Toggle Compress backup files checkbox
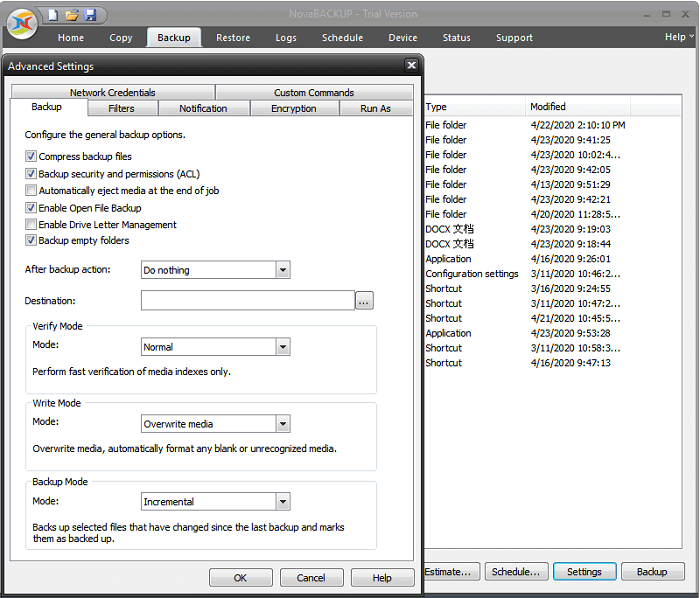 (31, 157)
